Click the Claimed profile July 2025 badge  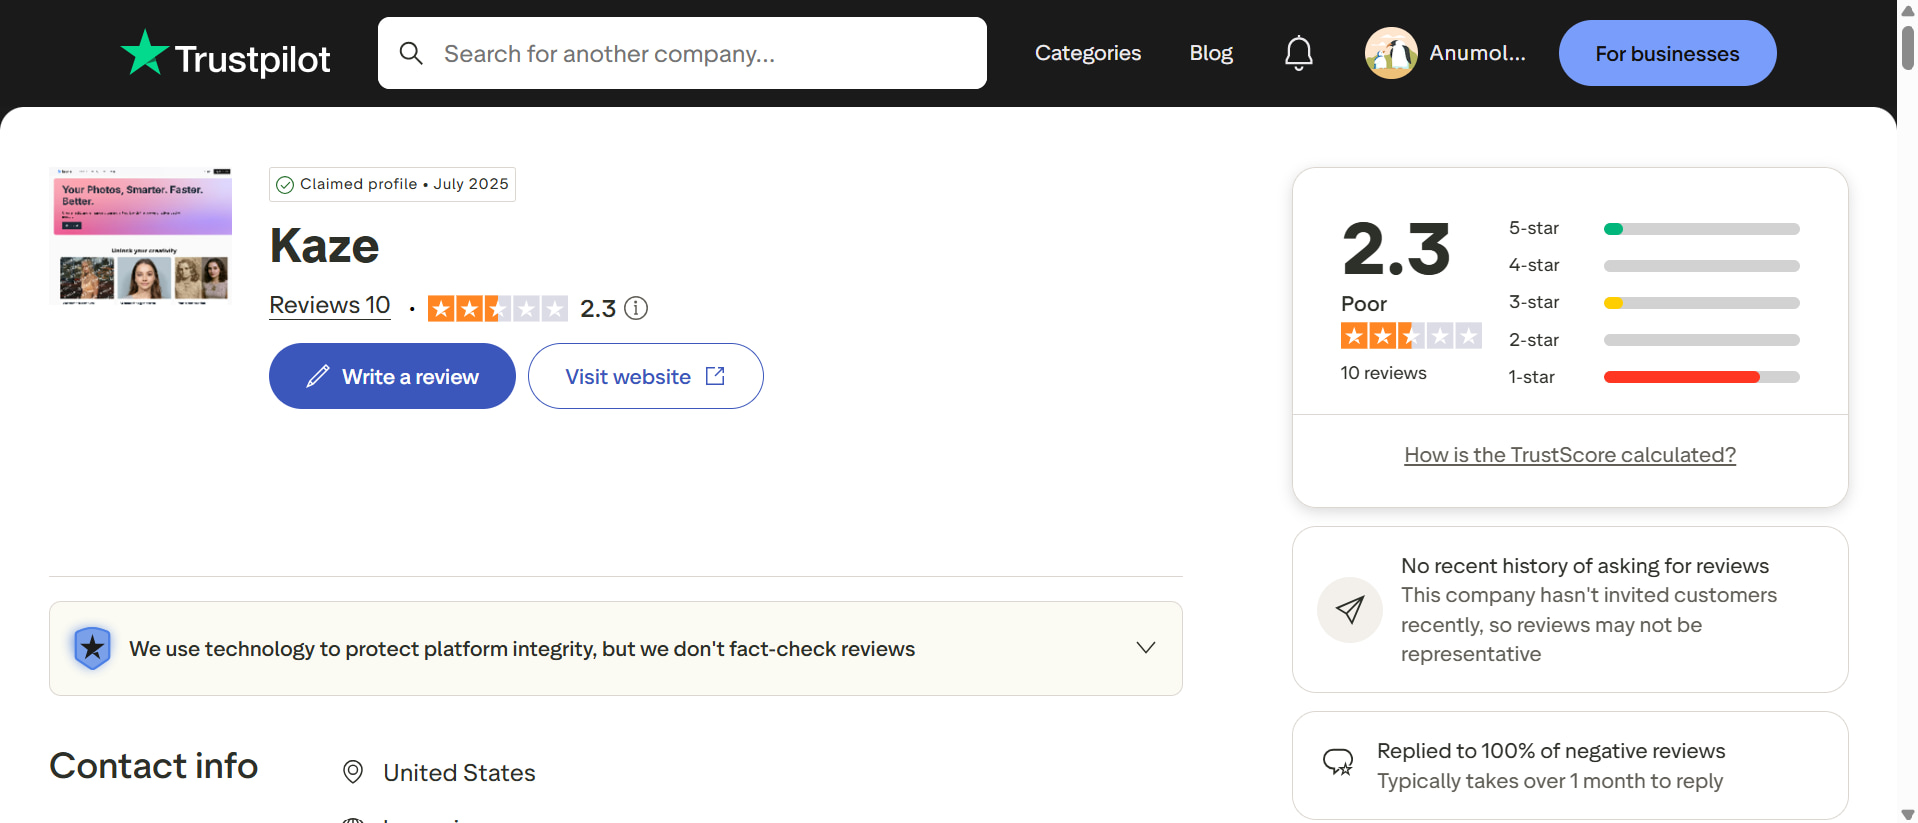coord(392,184)
